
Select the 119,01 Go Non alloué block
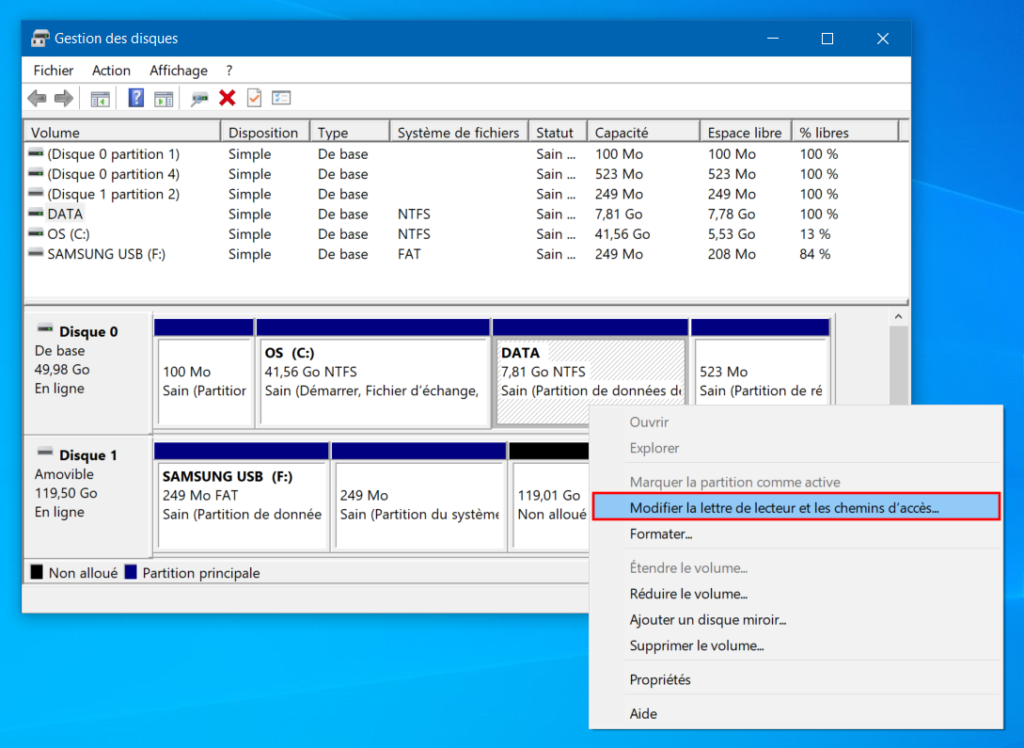coord(549,496)
